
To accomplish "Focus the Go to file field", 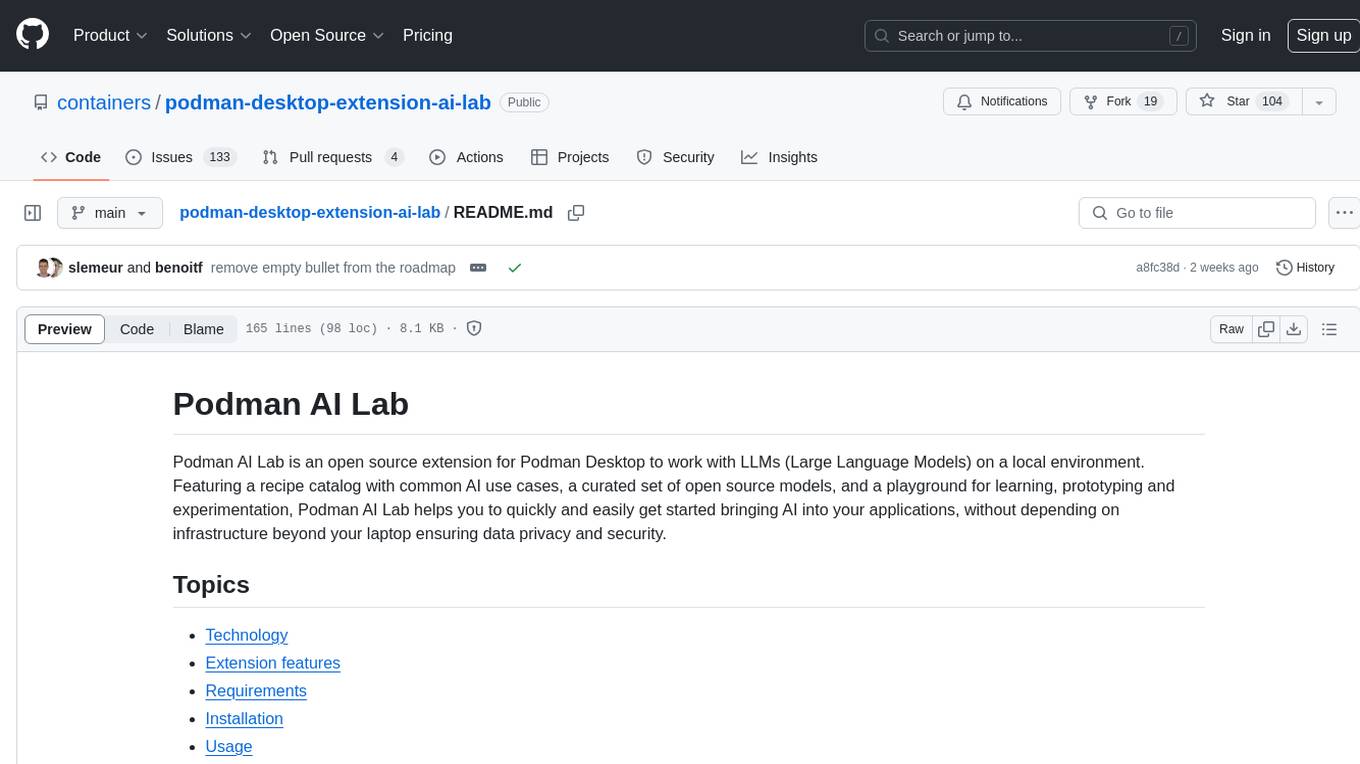I will tap(1197, 213).
